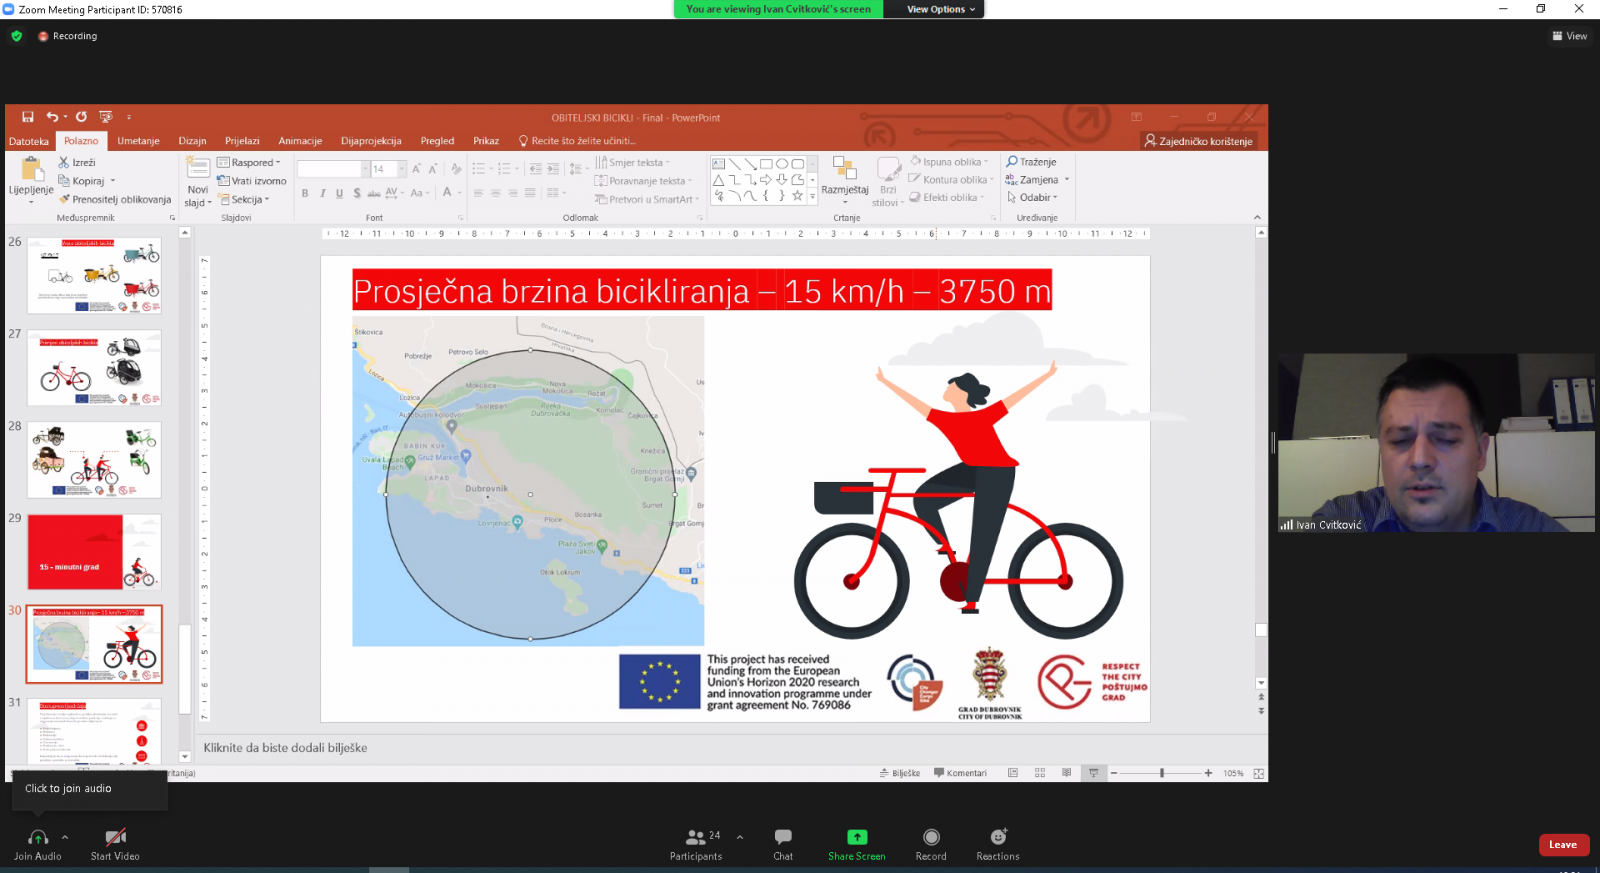Select the oval shape in shapes gallery
Viewport: 1600px width, 873px height.
click(x=782, y=164)
